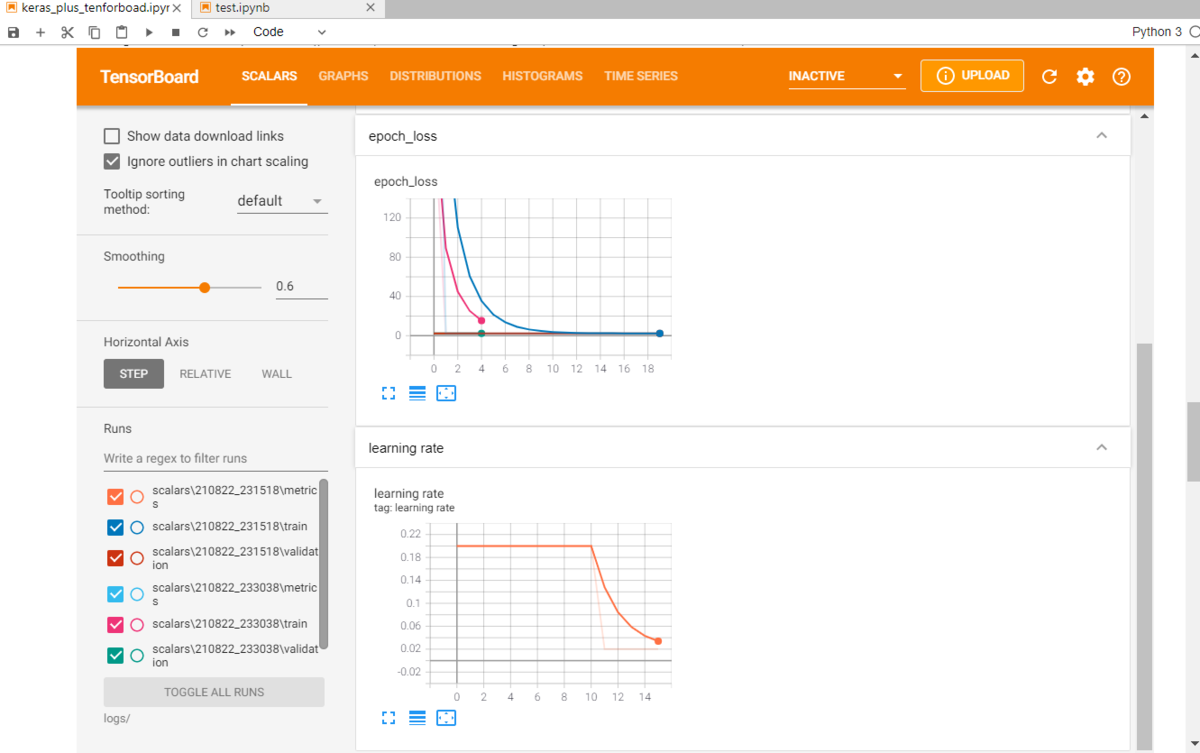This screenshot has width=1200, height=753.
Task: Open the Tooltip sorting method dropdown
Action: tap(282, 201)
